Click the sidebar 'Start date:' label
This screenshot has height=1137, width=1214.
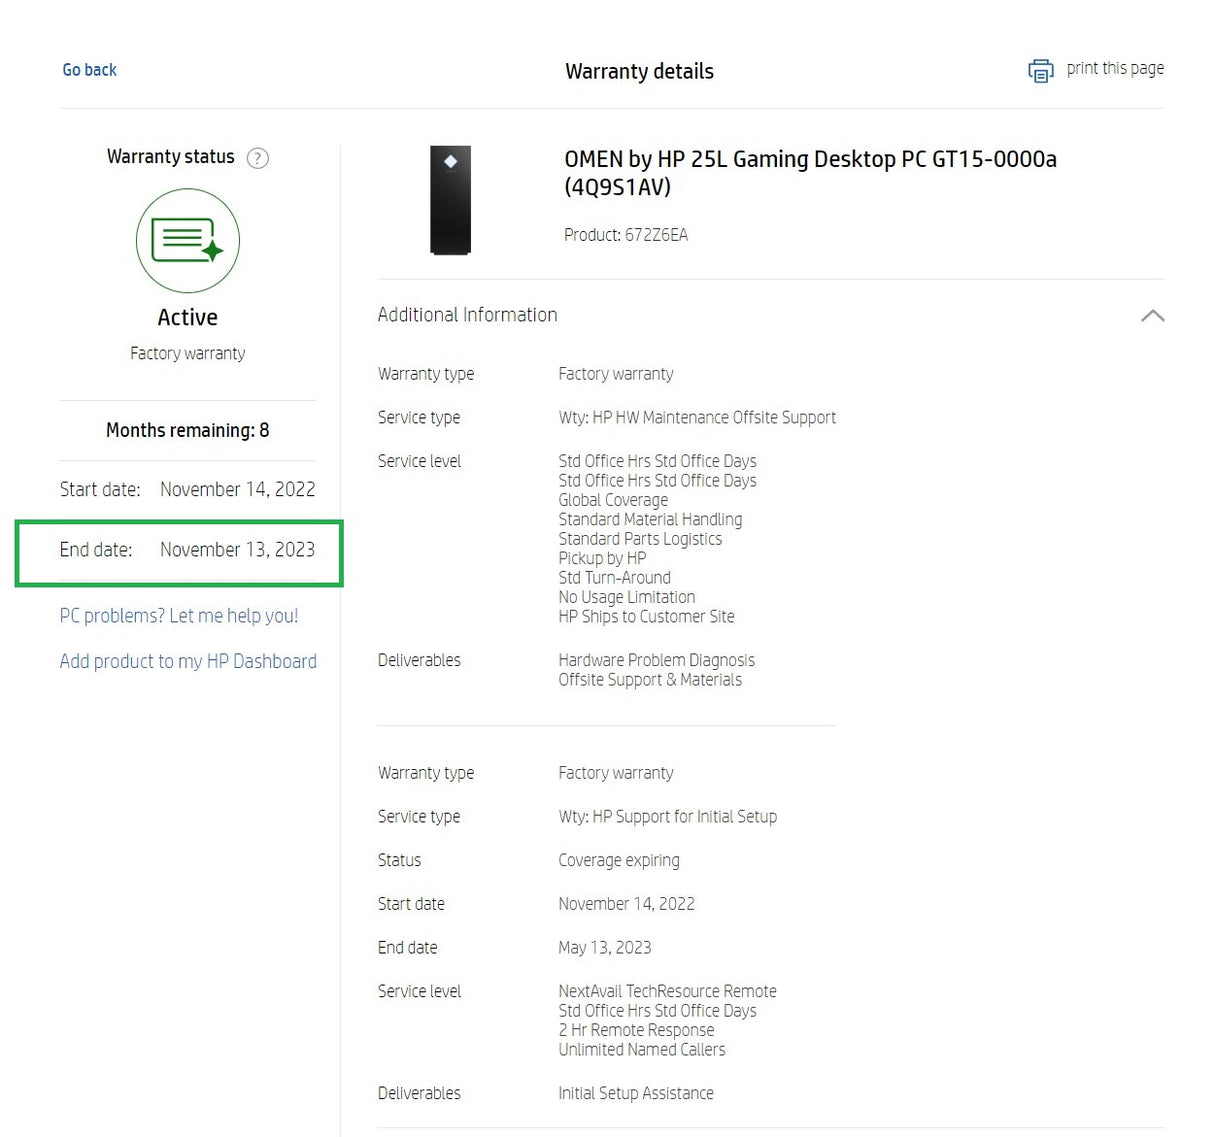[100, 490]
